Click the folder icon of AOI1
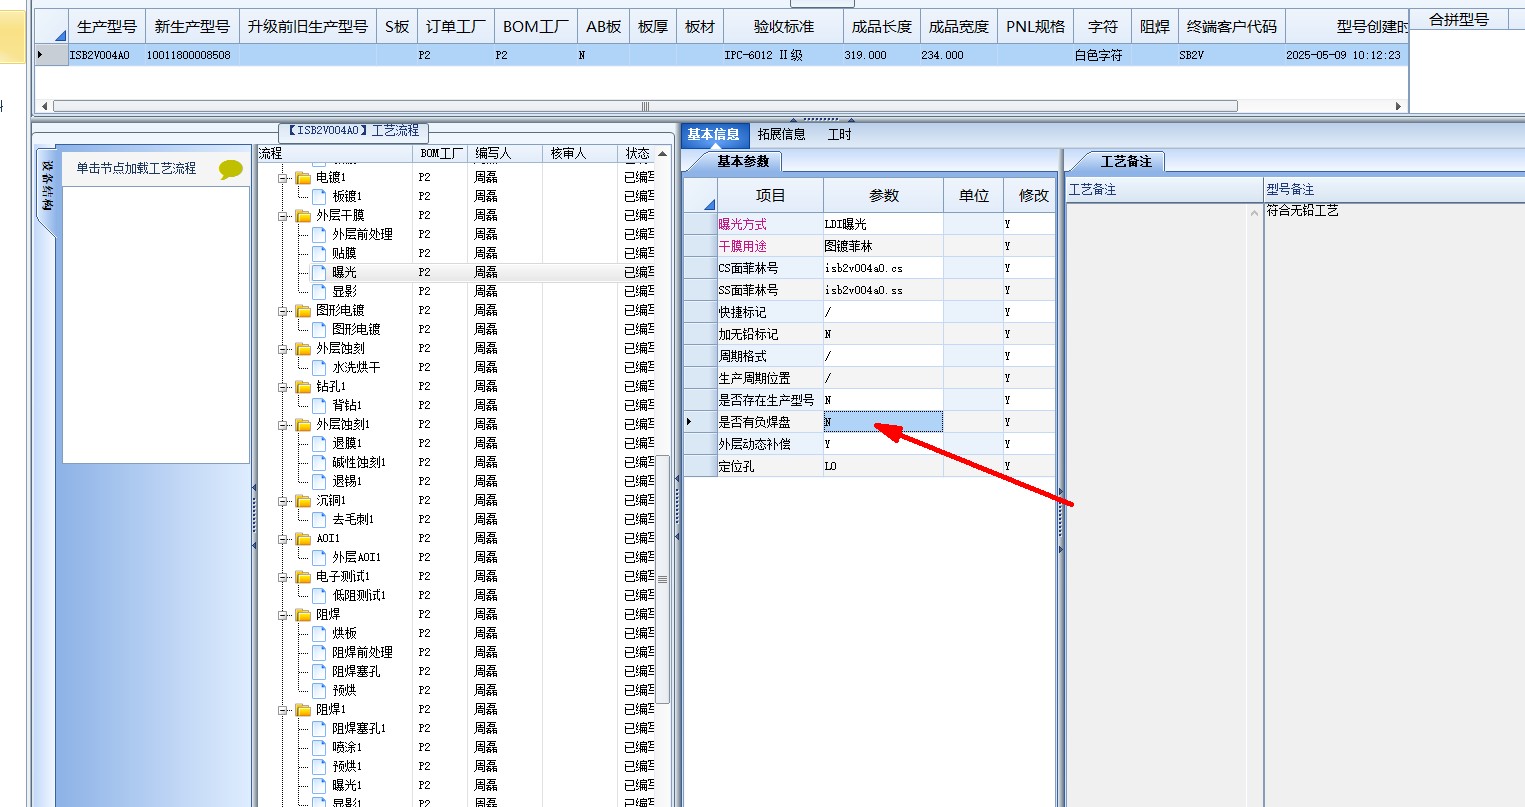The width and height of the screenshot is (1525, 807). [303, 538]
